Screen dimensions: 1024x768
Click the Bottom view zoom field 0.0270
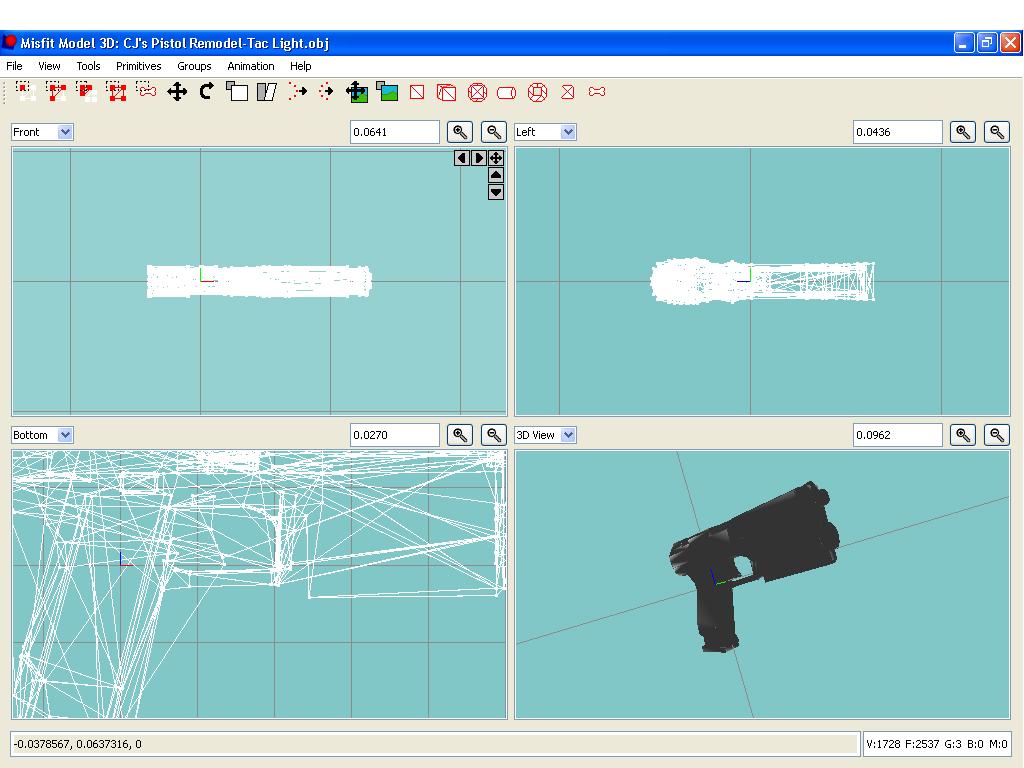[x=395, y=435]
